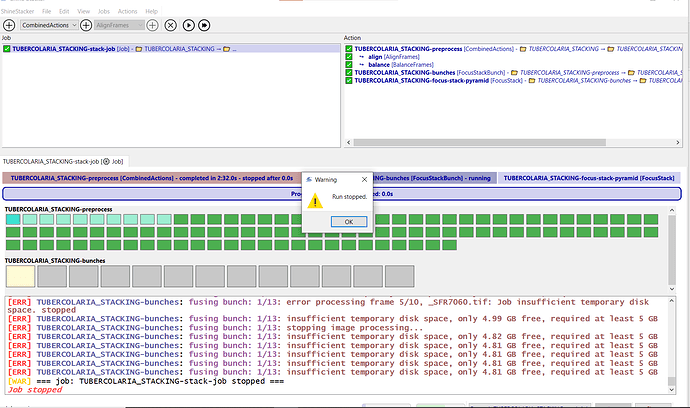Click the warning triangle icon in dialog
This screenshot has width=690, height=408.
click(x=317, y=200)
